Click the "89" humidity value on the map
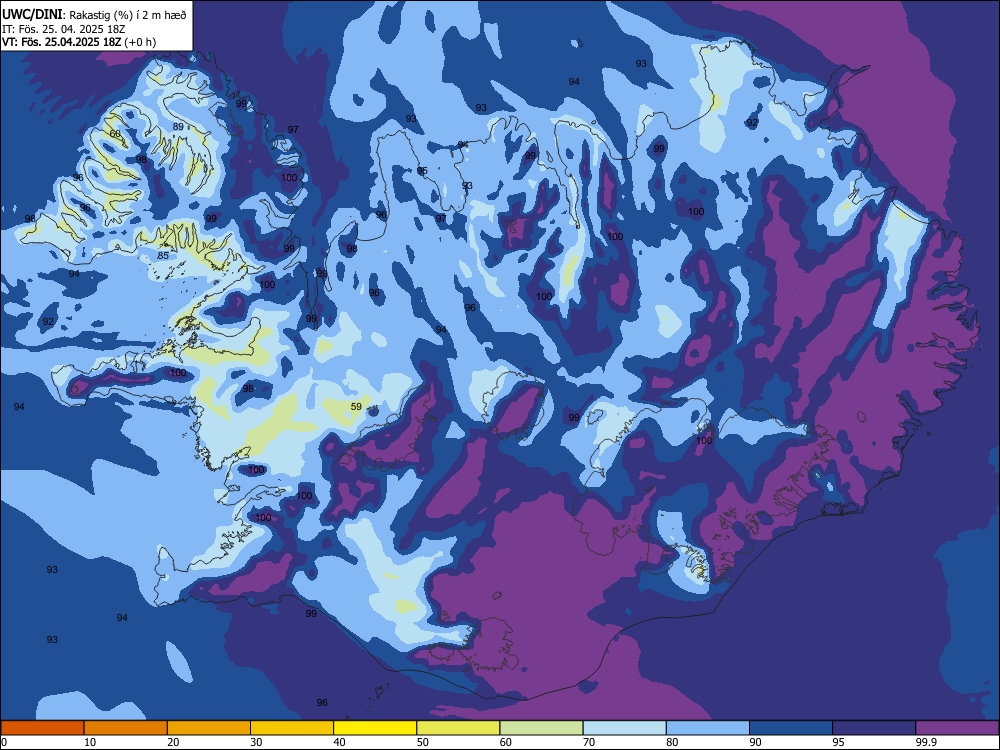The width and height of the screenshot is (1000, 750). pyautogui.click(x=178, y=126)
